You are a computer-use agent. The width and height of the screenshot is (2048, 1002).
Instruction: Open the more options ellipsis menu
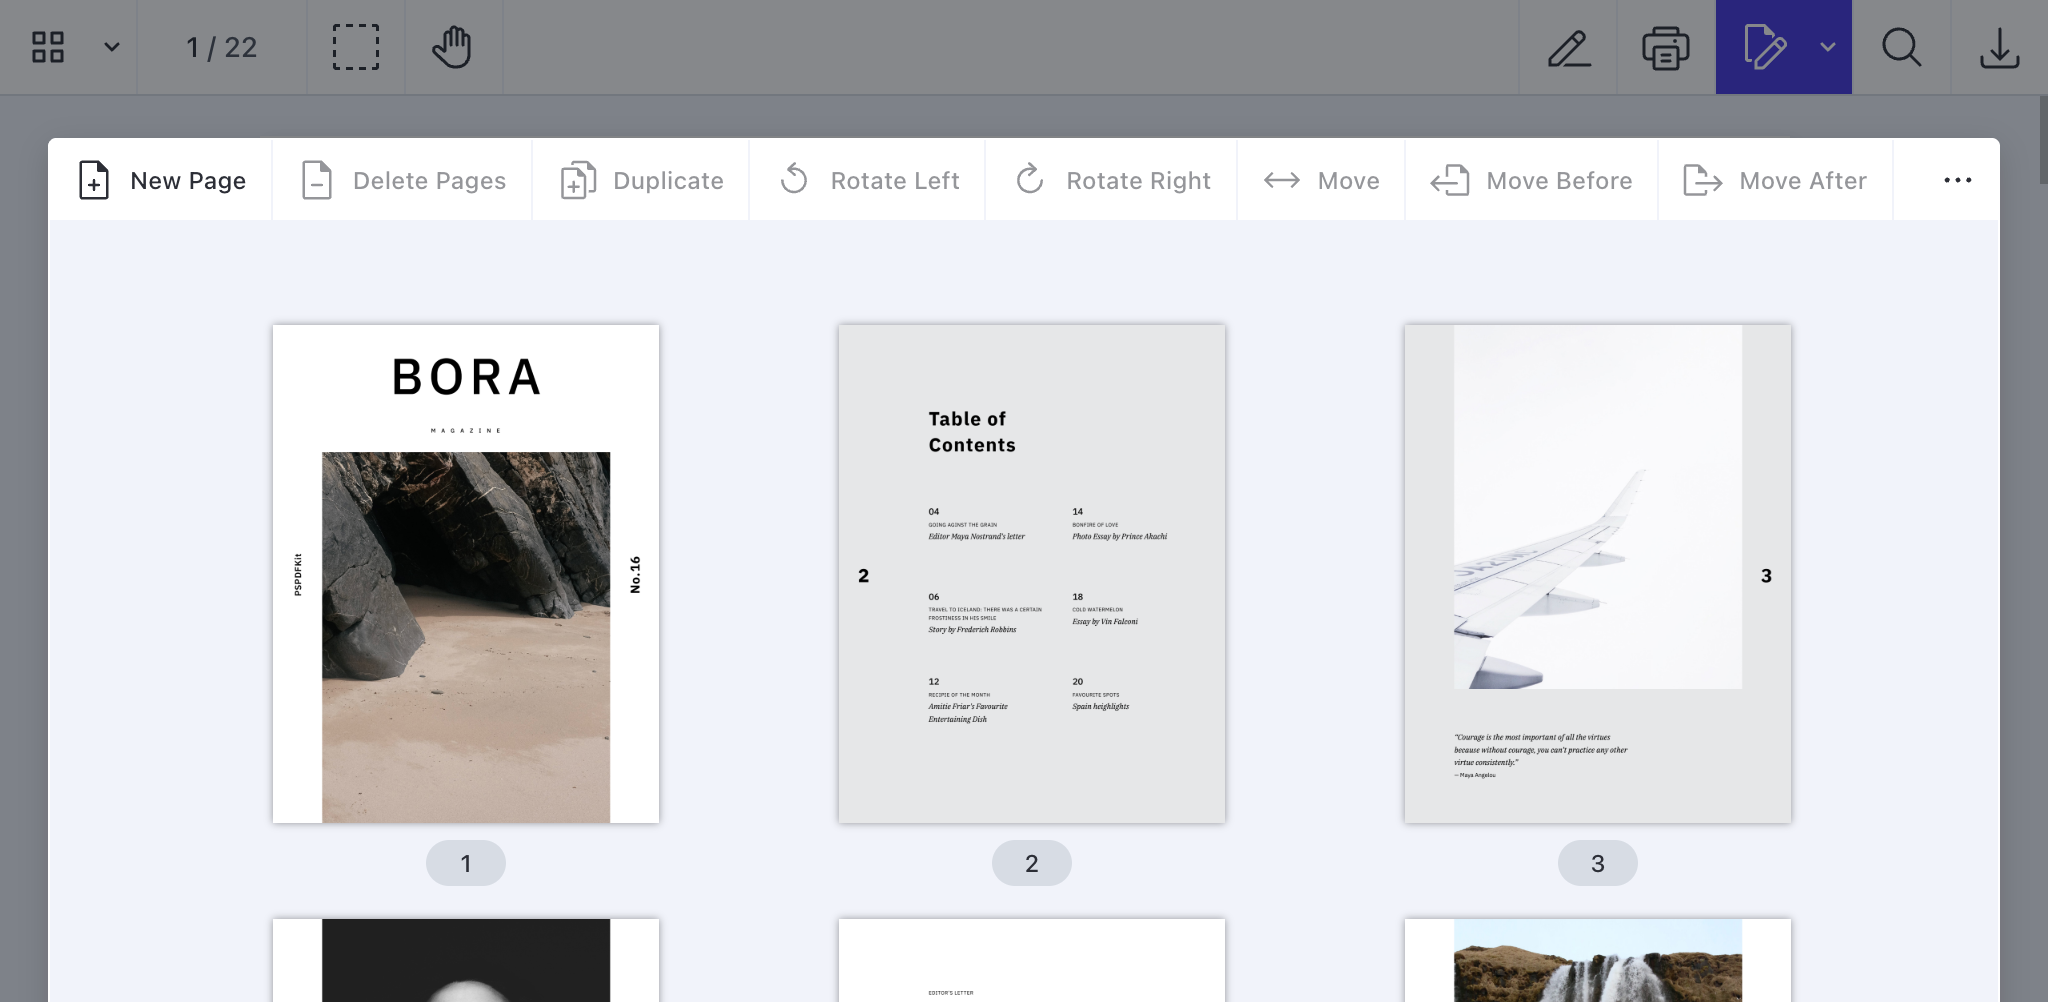pos(1957,181)
